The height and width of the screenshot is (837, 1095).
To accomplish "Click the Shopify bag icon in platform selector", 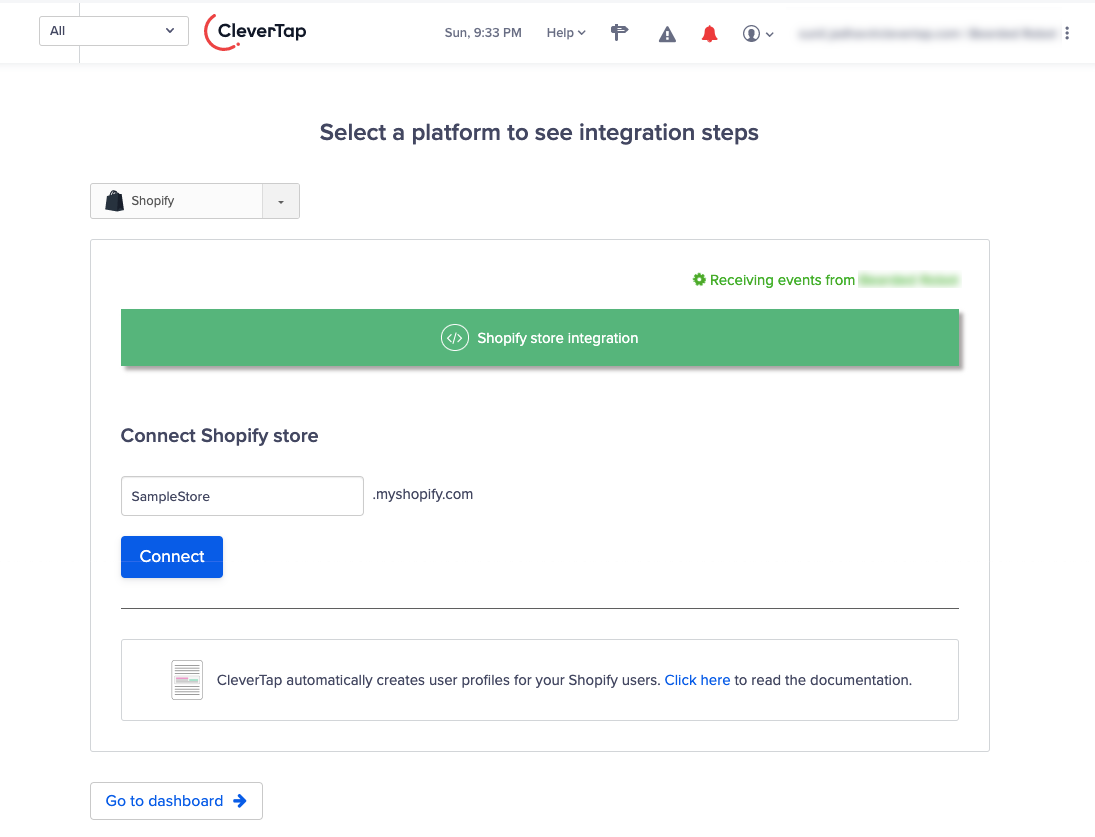I will (115, 201).
